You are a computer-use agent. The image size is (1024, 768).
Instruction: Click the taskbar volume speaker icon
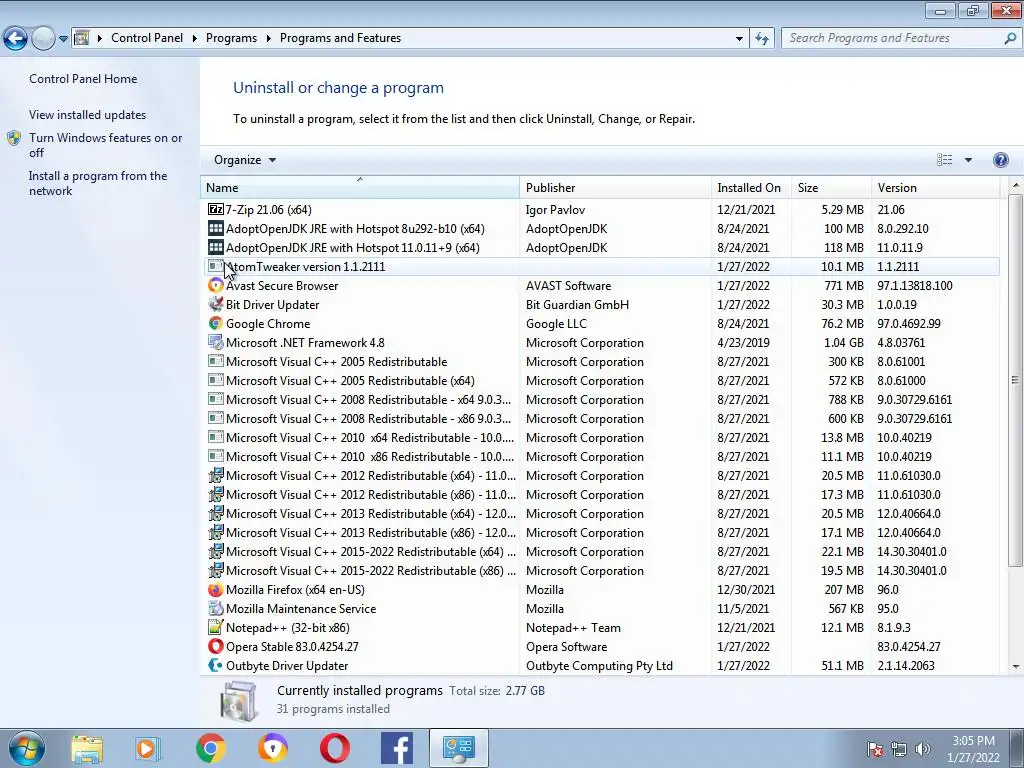click(x=923, y=749)
